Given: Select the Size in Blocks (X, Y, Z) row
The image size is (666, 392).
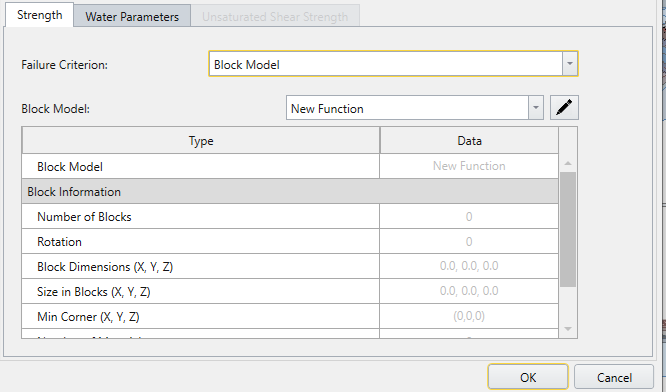Looking at the screenshot, I should pos(290,291).
